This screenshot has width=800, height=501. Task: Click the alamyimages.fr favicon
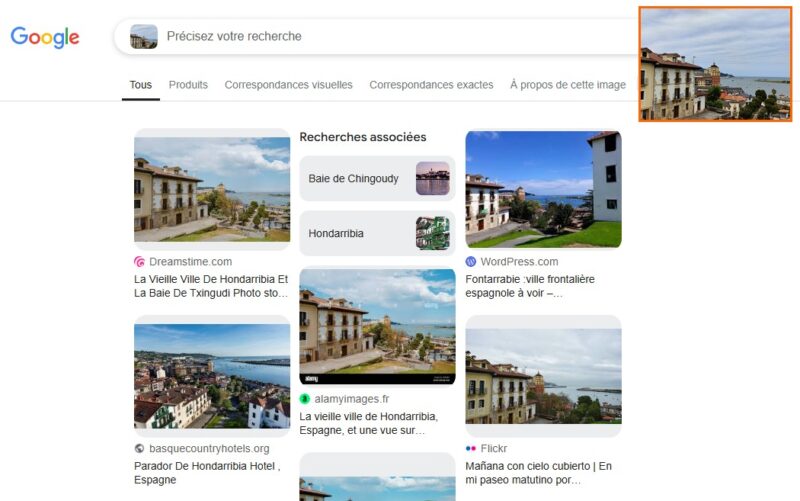pyautogui.click(x=305, y=399)
